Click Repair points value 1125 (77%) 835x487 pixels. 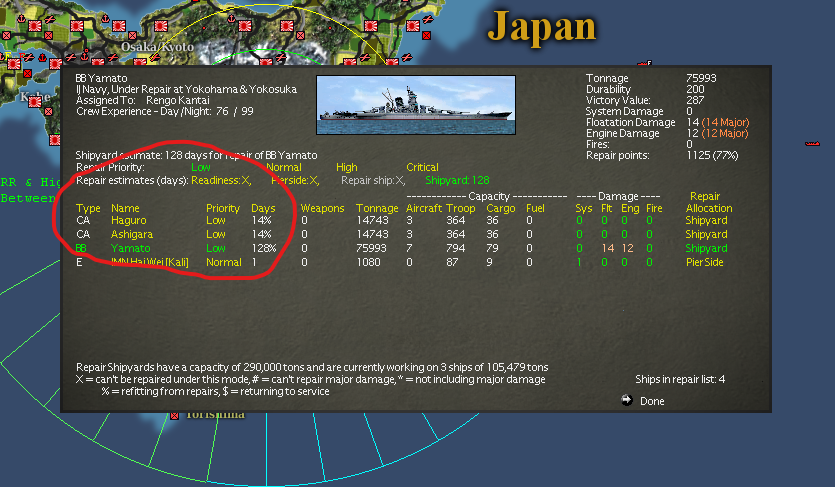[x=713, y=155]
